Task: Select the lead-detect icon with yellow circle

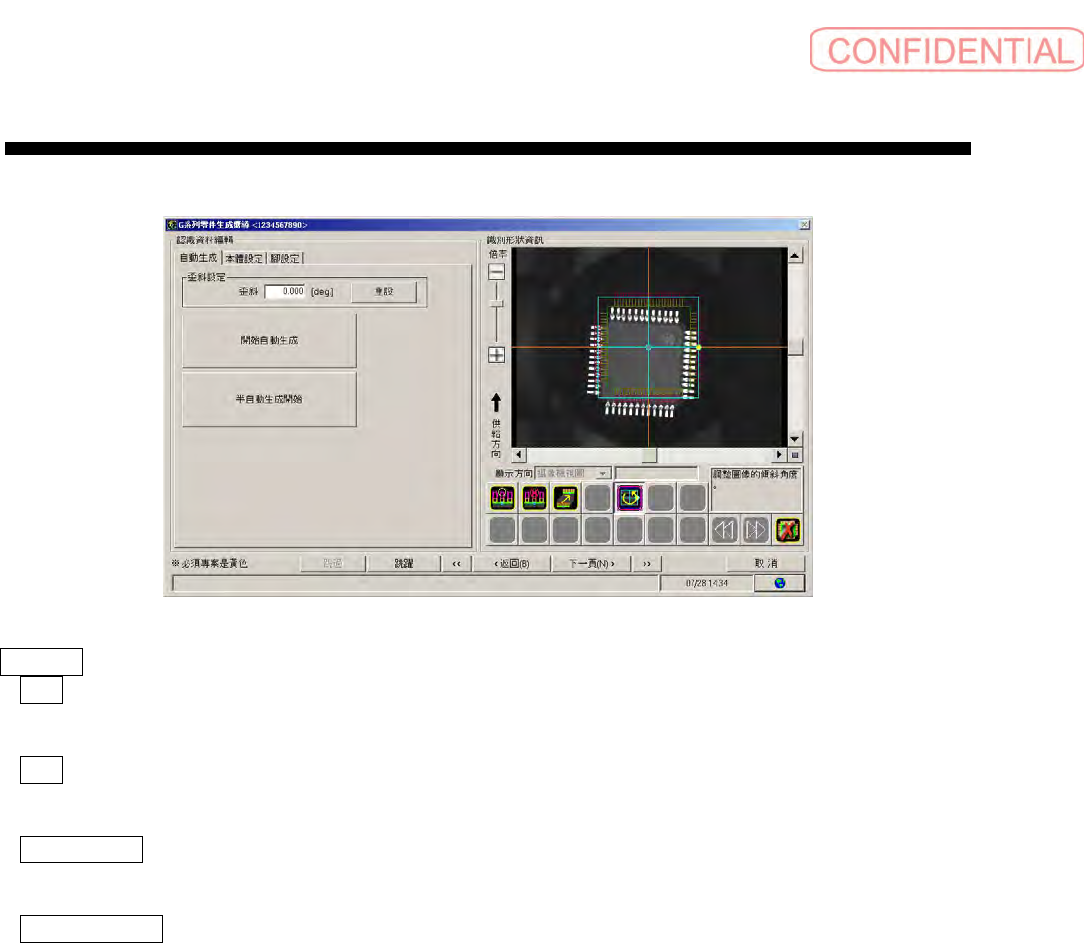Action: coord(502,497)
